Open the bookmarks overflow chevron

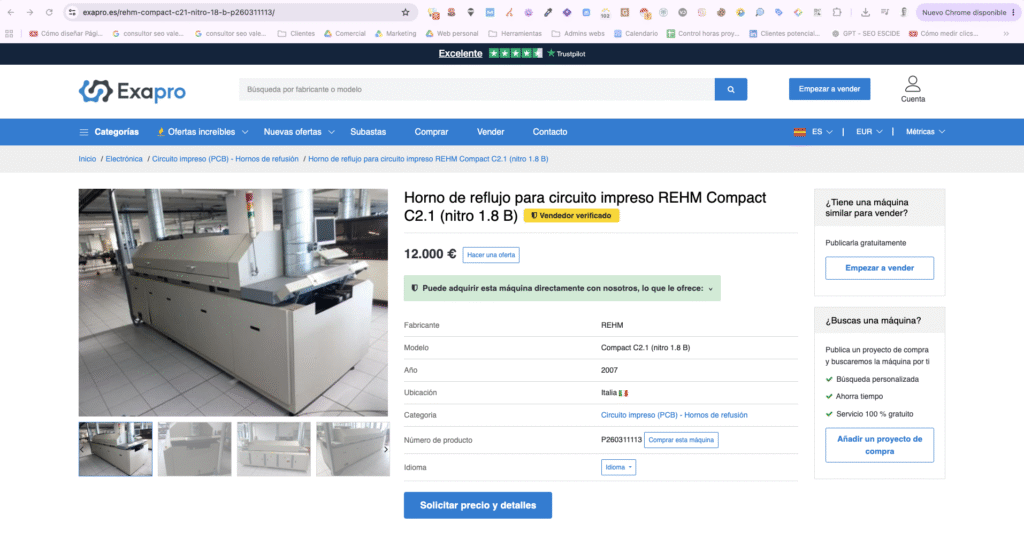(1006, 33)
